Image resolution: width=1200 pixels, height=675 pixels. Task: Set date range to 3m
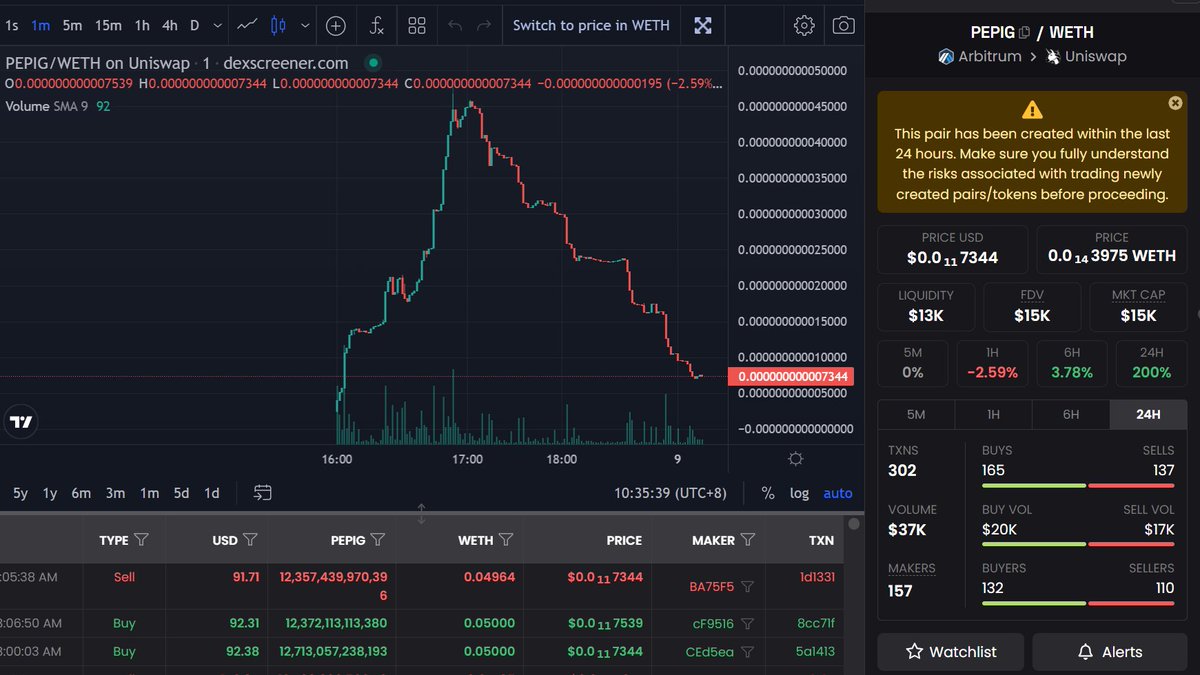click(116, 493)
